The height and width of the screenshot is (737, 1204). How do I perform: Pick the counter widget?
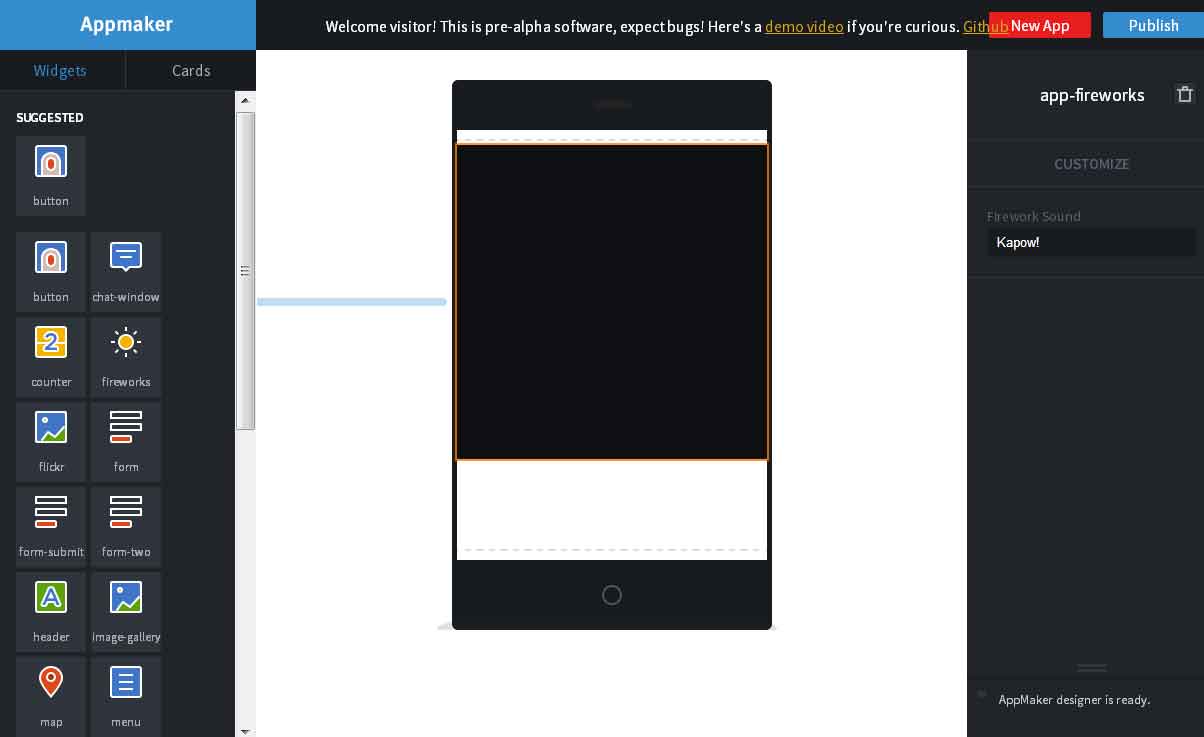51,356
